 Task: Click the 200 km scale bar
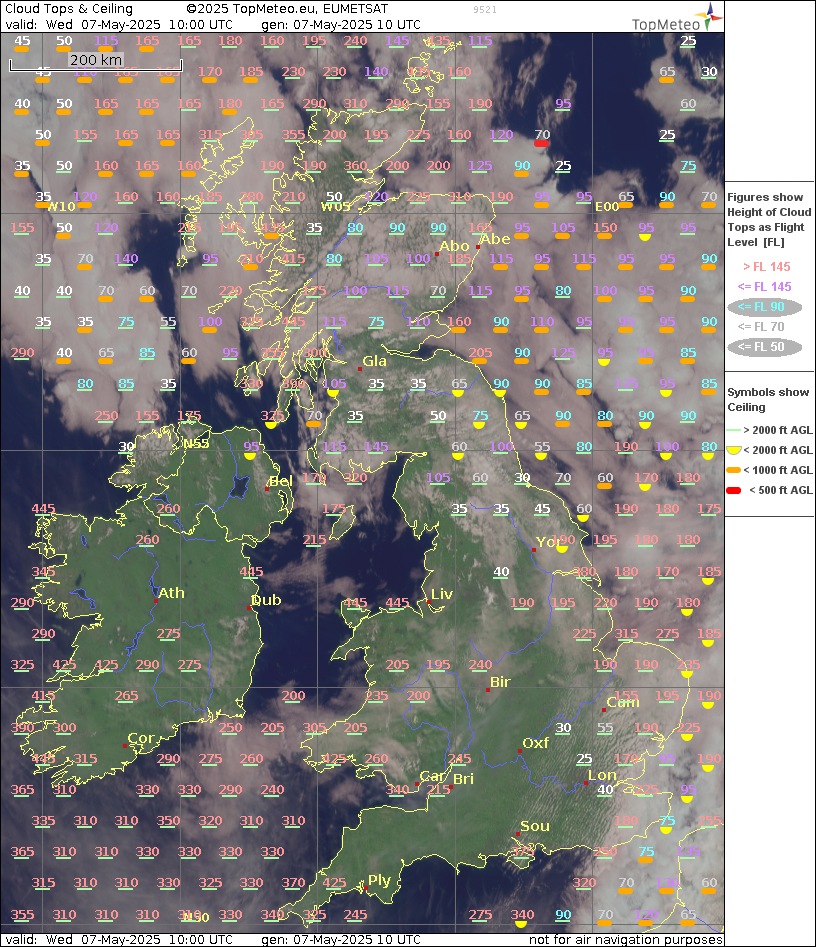(x=95, y=63)
